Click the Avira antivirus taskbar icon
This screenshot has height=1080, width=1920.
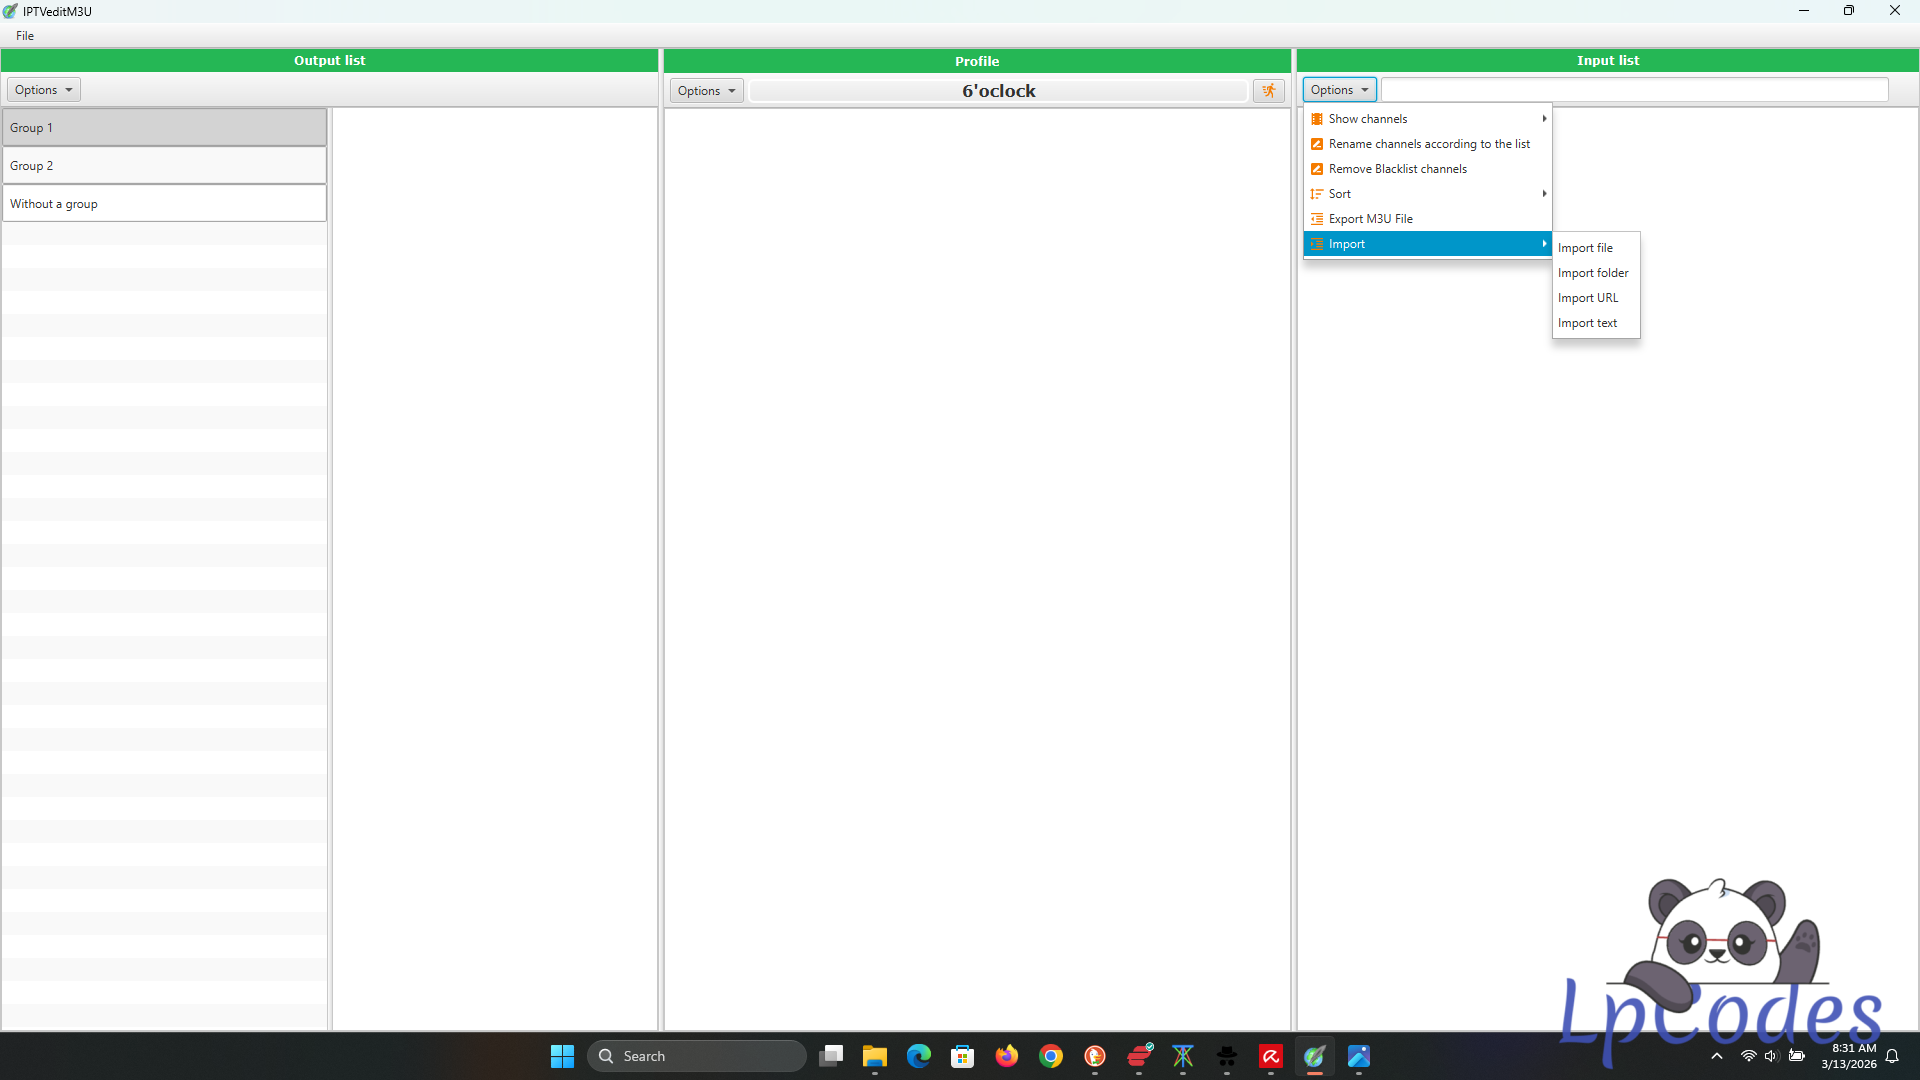pos(1271,1056)
